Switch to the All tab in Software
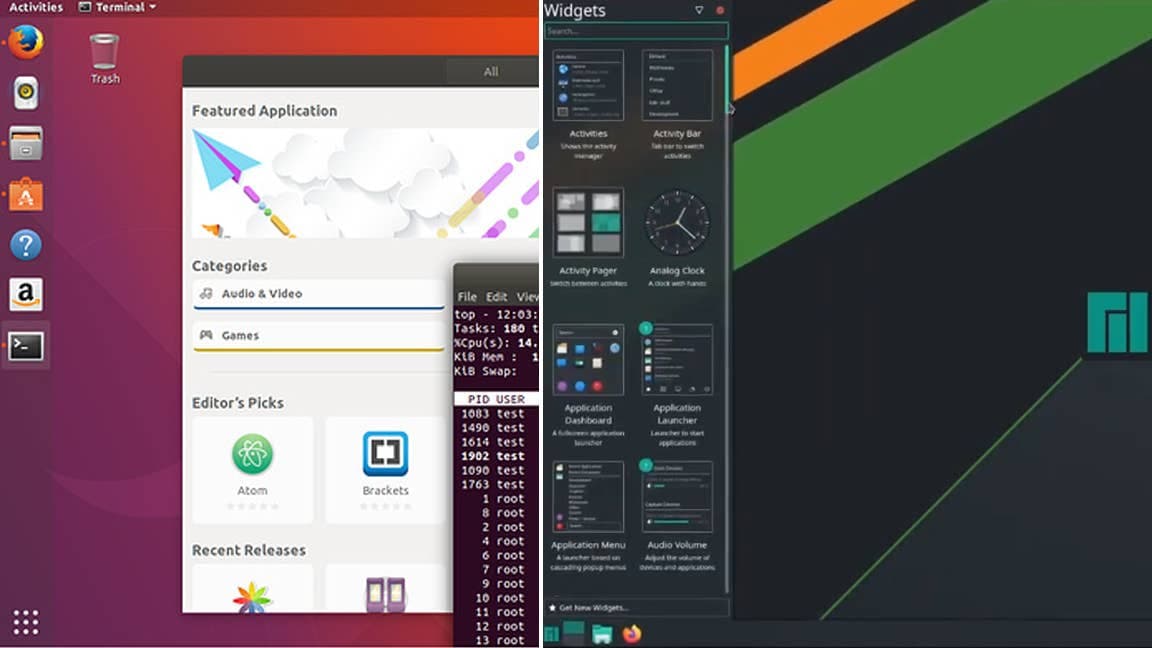1152x648 pixels. click(x=492, y=71)
